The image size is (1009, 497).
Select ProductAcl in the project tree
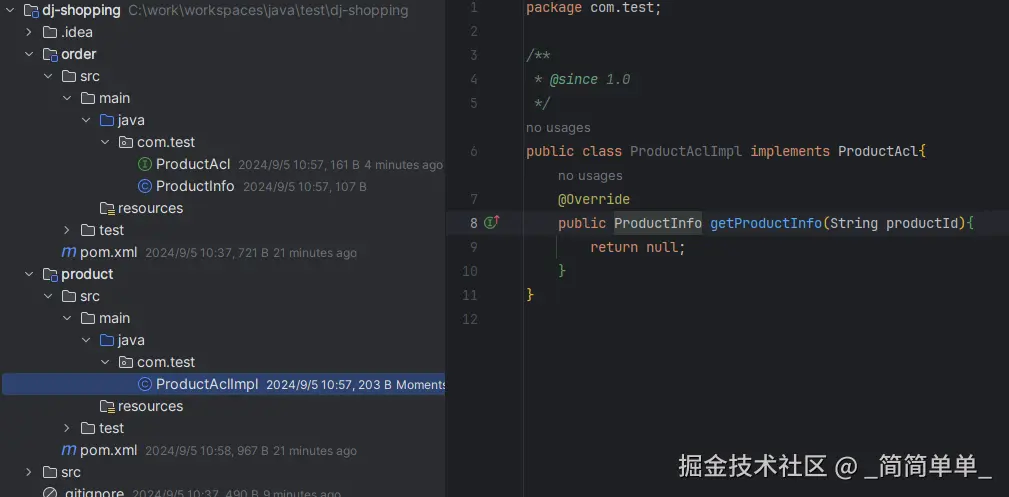(193, 164)
